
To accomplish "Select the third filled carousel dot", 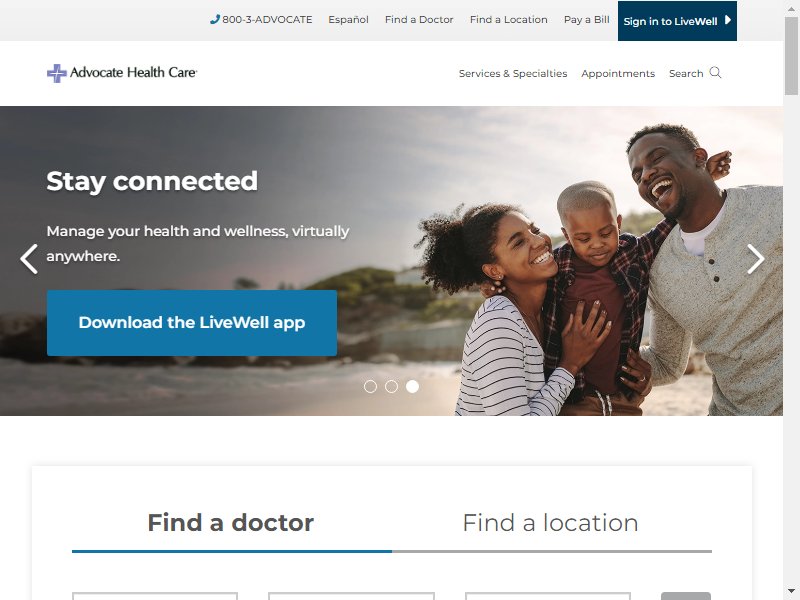I will click(x=412, y=387).
